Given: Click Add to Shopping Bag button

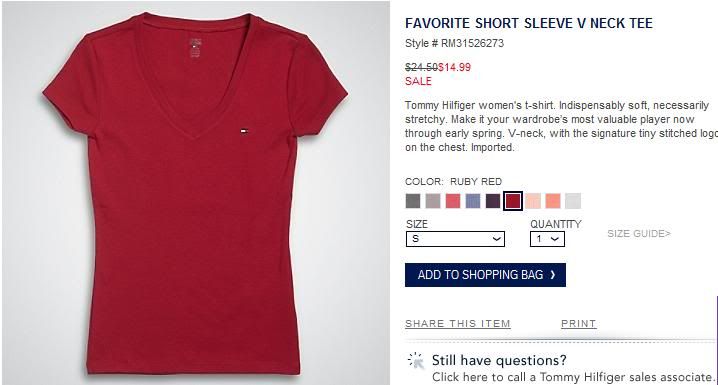Looking at the screenshot, I should (x=485, y=275).
